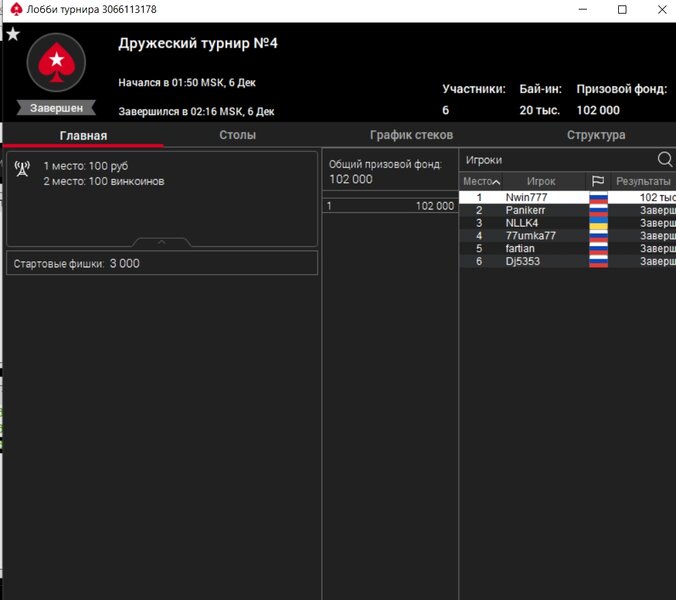Image resolution: width=676 pixels, height=600 pixels.
Task: Maximize the tournament lobby window
Action: (x=622, y=10)
